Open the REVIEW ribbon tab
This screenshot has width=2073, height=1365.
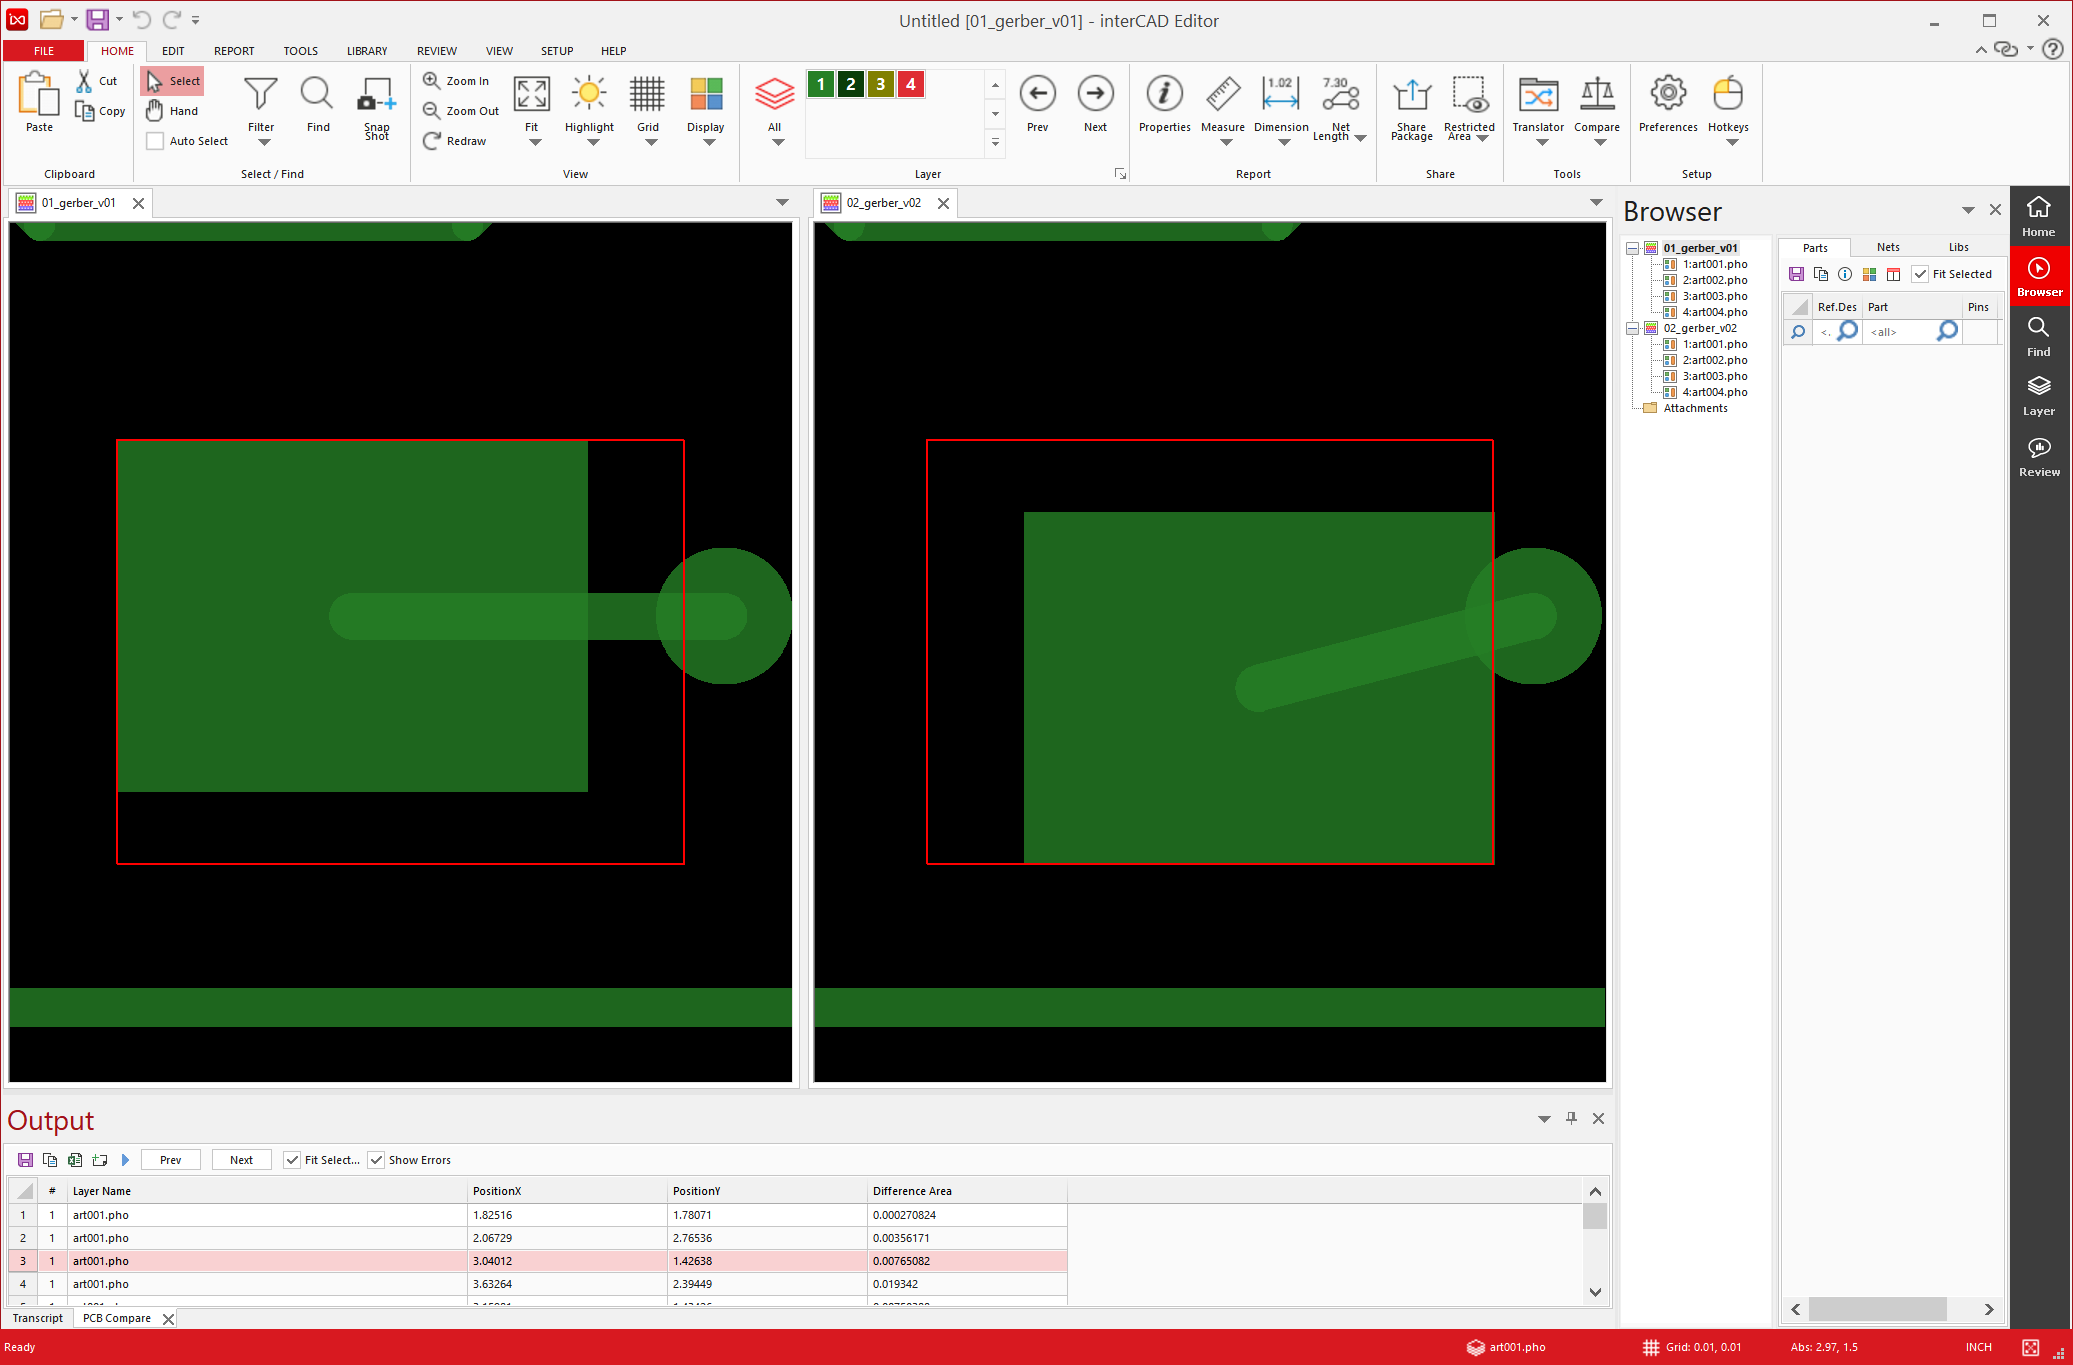point(436,51)
